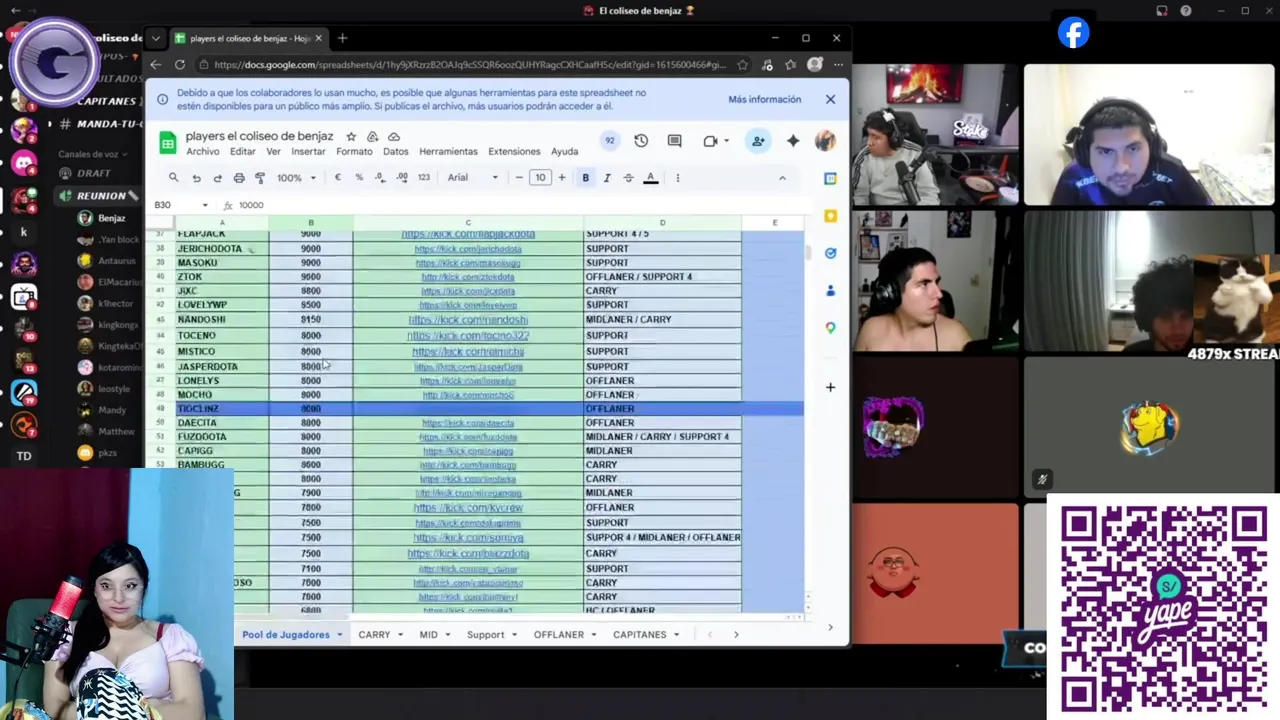
Task: Toggle strikethrough formatting
Action: click(628, 178)
